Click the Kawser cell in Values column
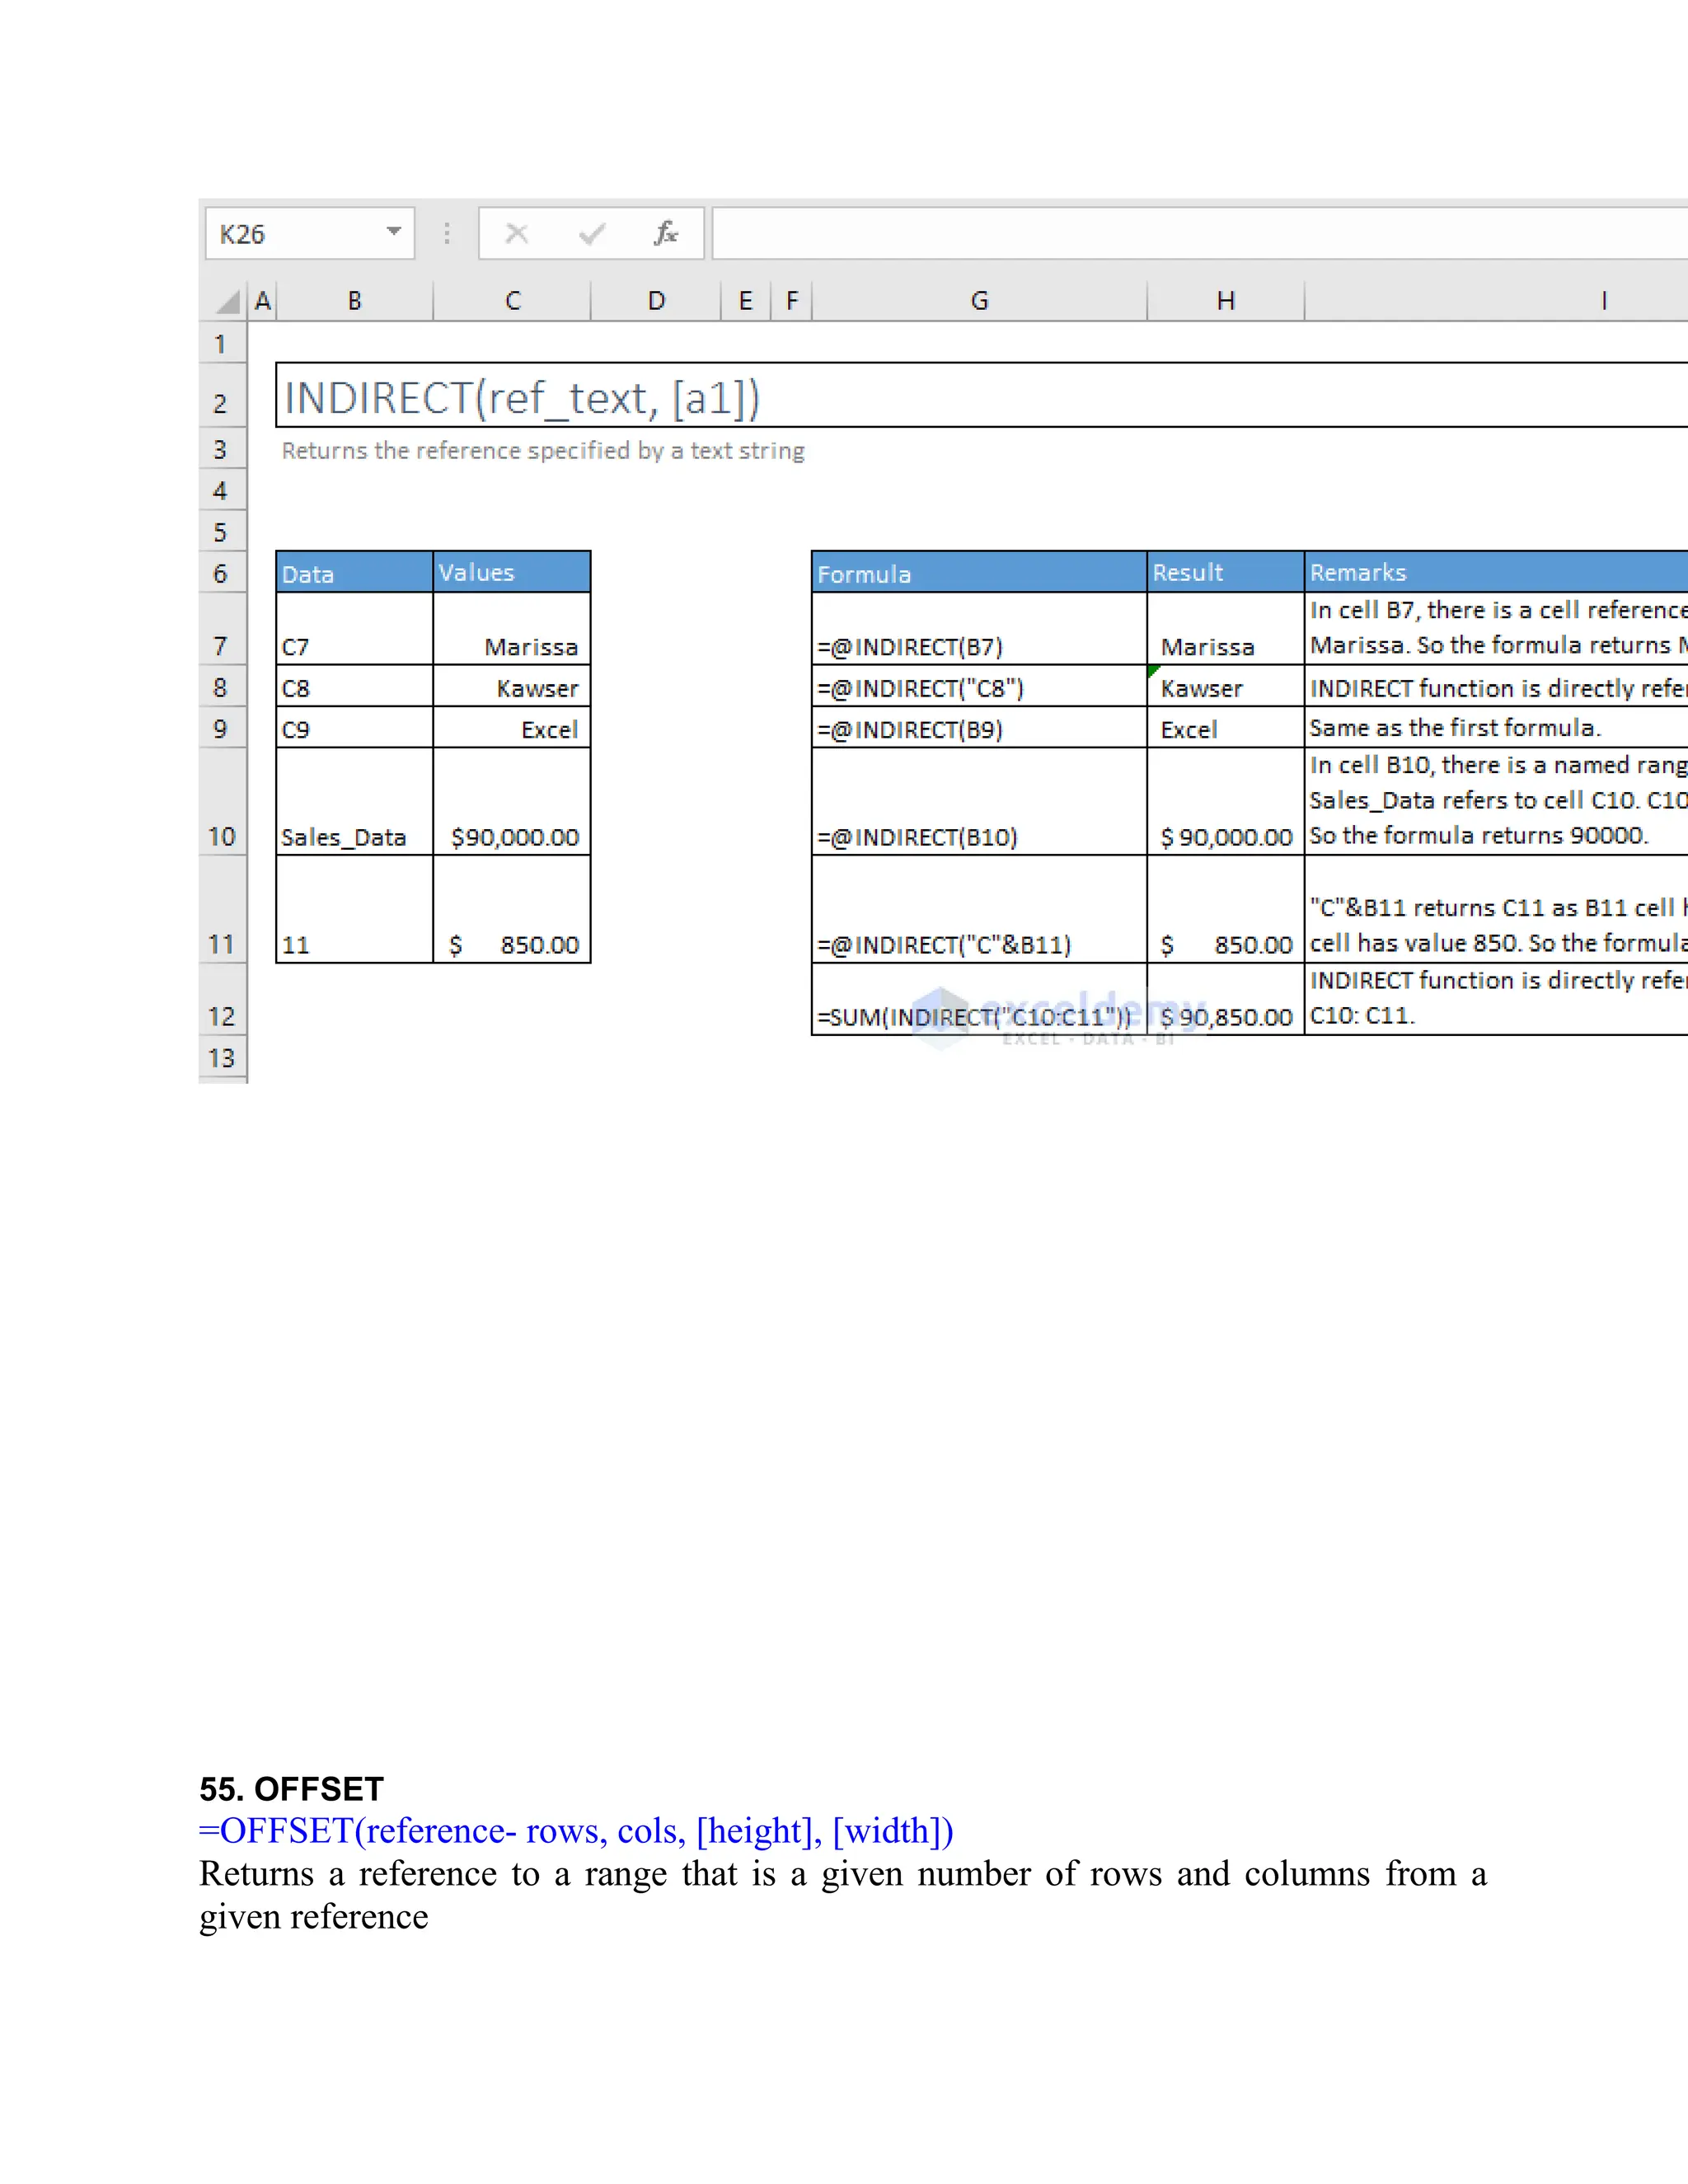Image resolution: width=1688 pixels, height=2184 pixels. pyautogui.click(x=512, y=686)
